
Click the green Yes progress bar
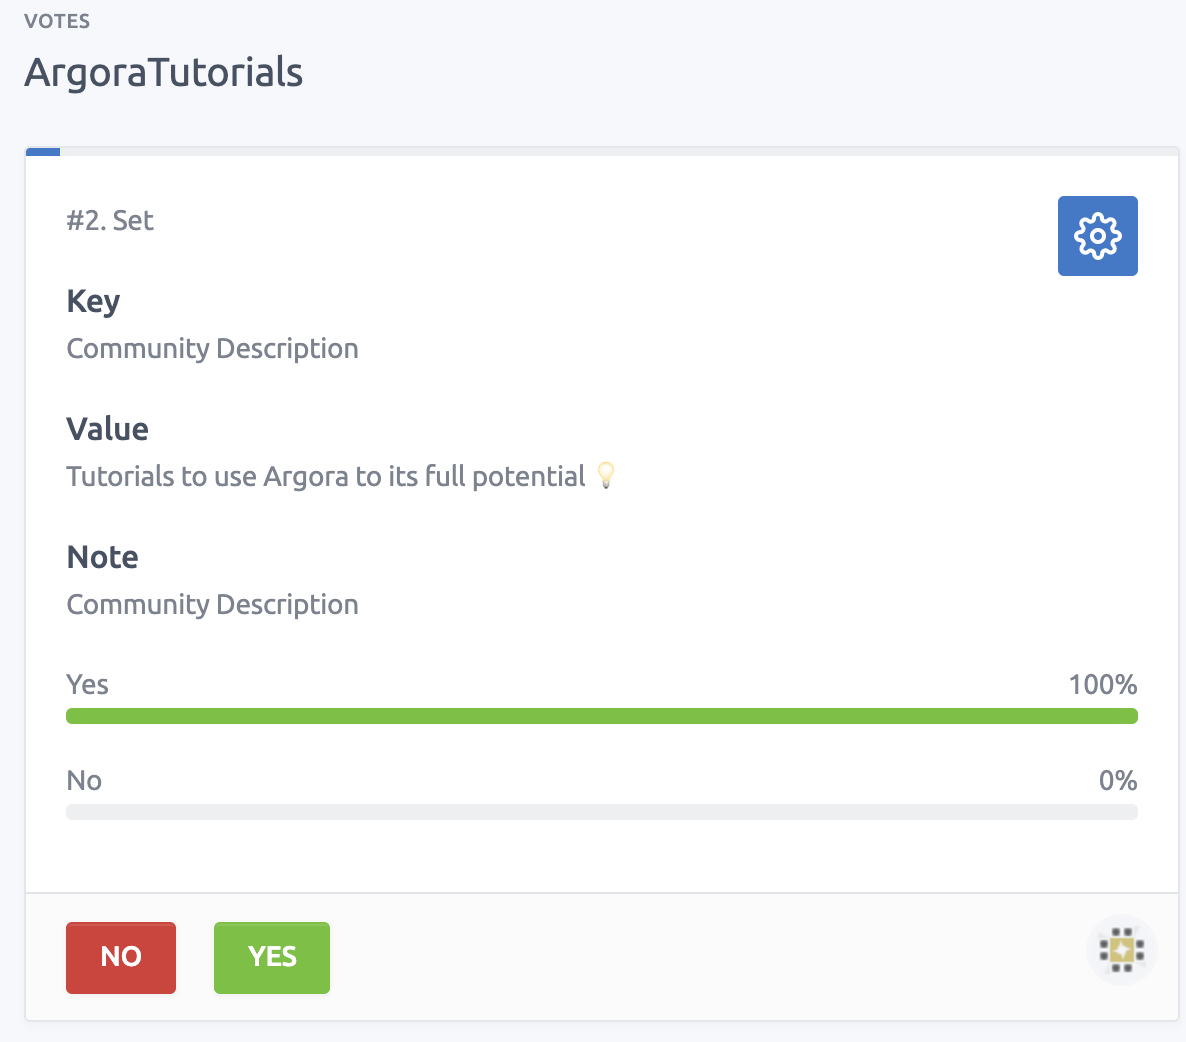[601, 716]
